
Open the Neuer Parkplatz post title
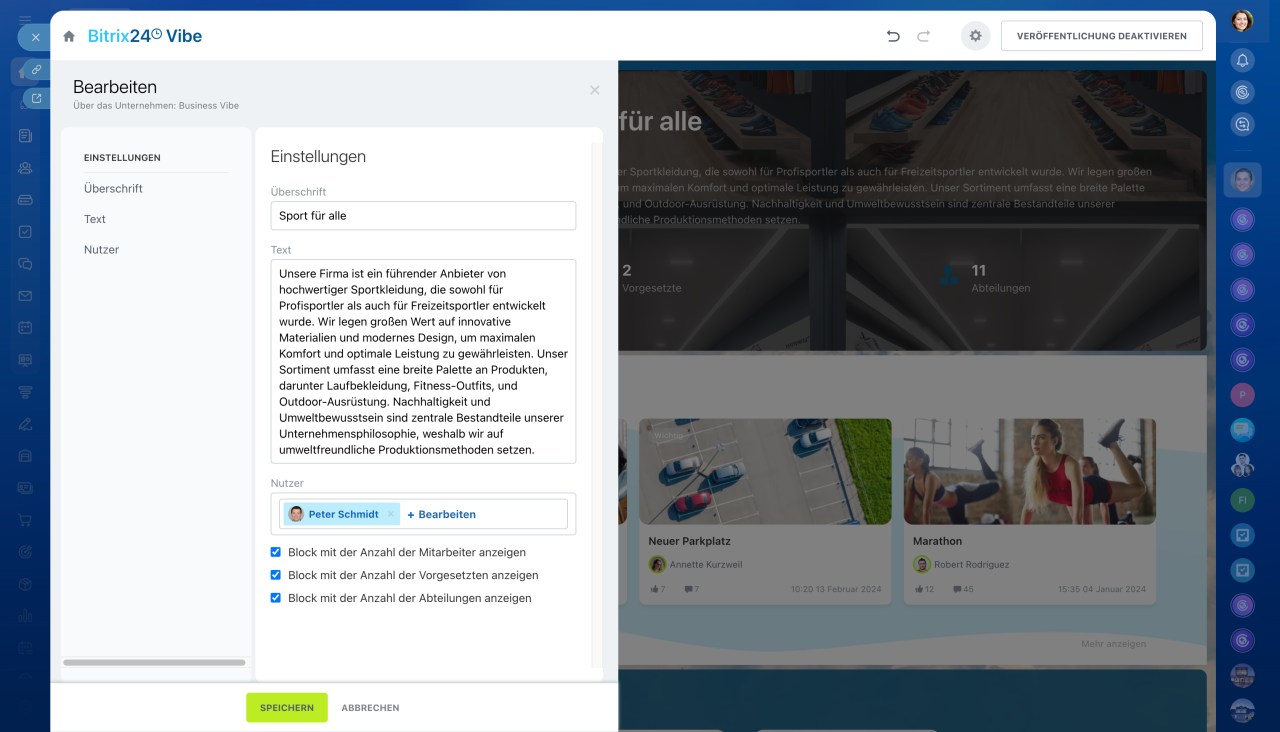[x=690, y=541]
